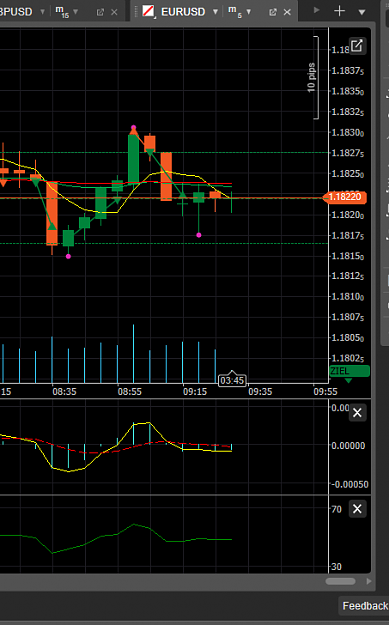Click the 1.18300 price axis label

point(348,133)
